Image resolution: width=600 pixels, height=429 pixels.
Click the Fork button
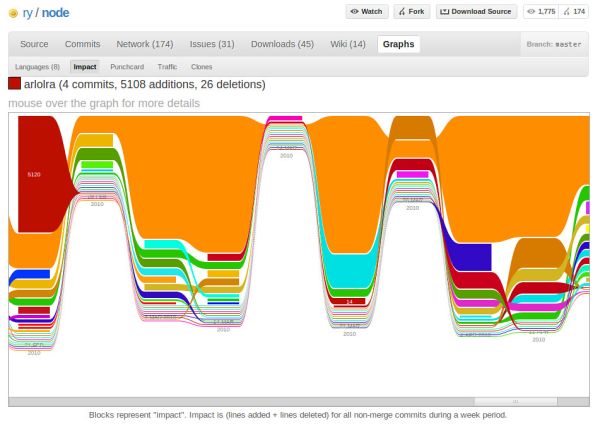(412, 11)
